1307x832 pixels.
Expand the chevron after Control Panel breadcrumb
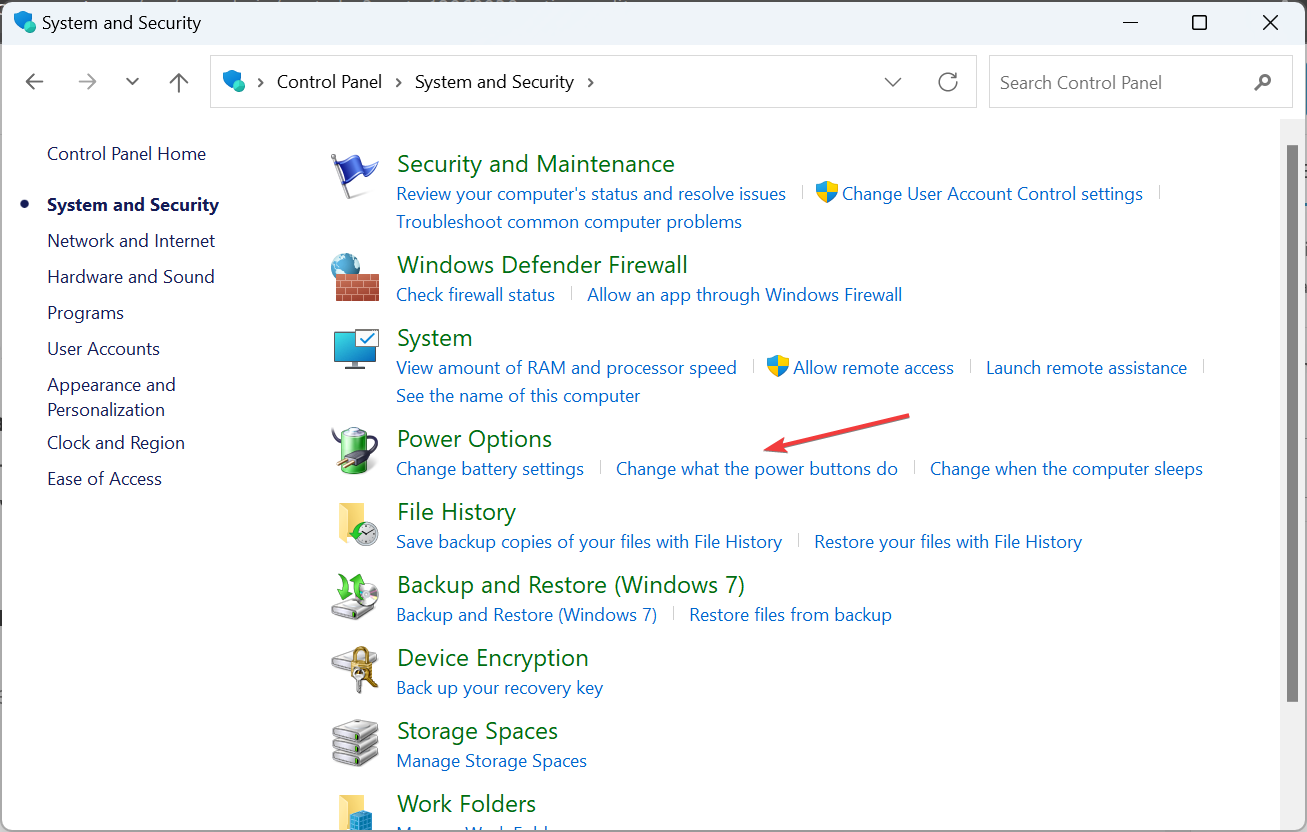(400, 82)
